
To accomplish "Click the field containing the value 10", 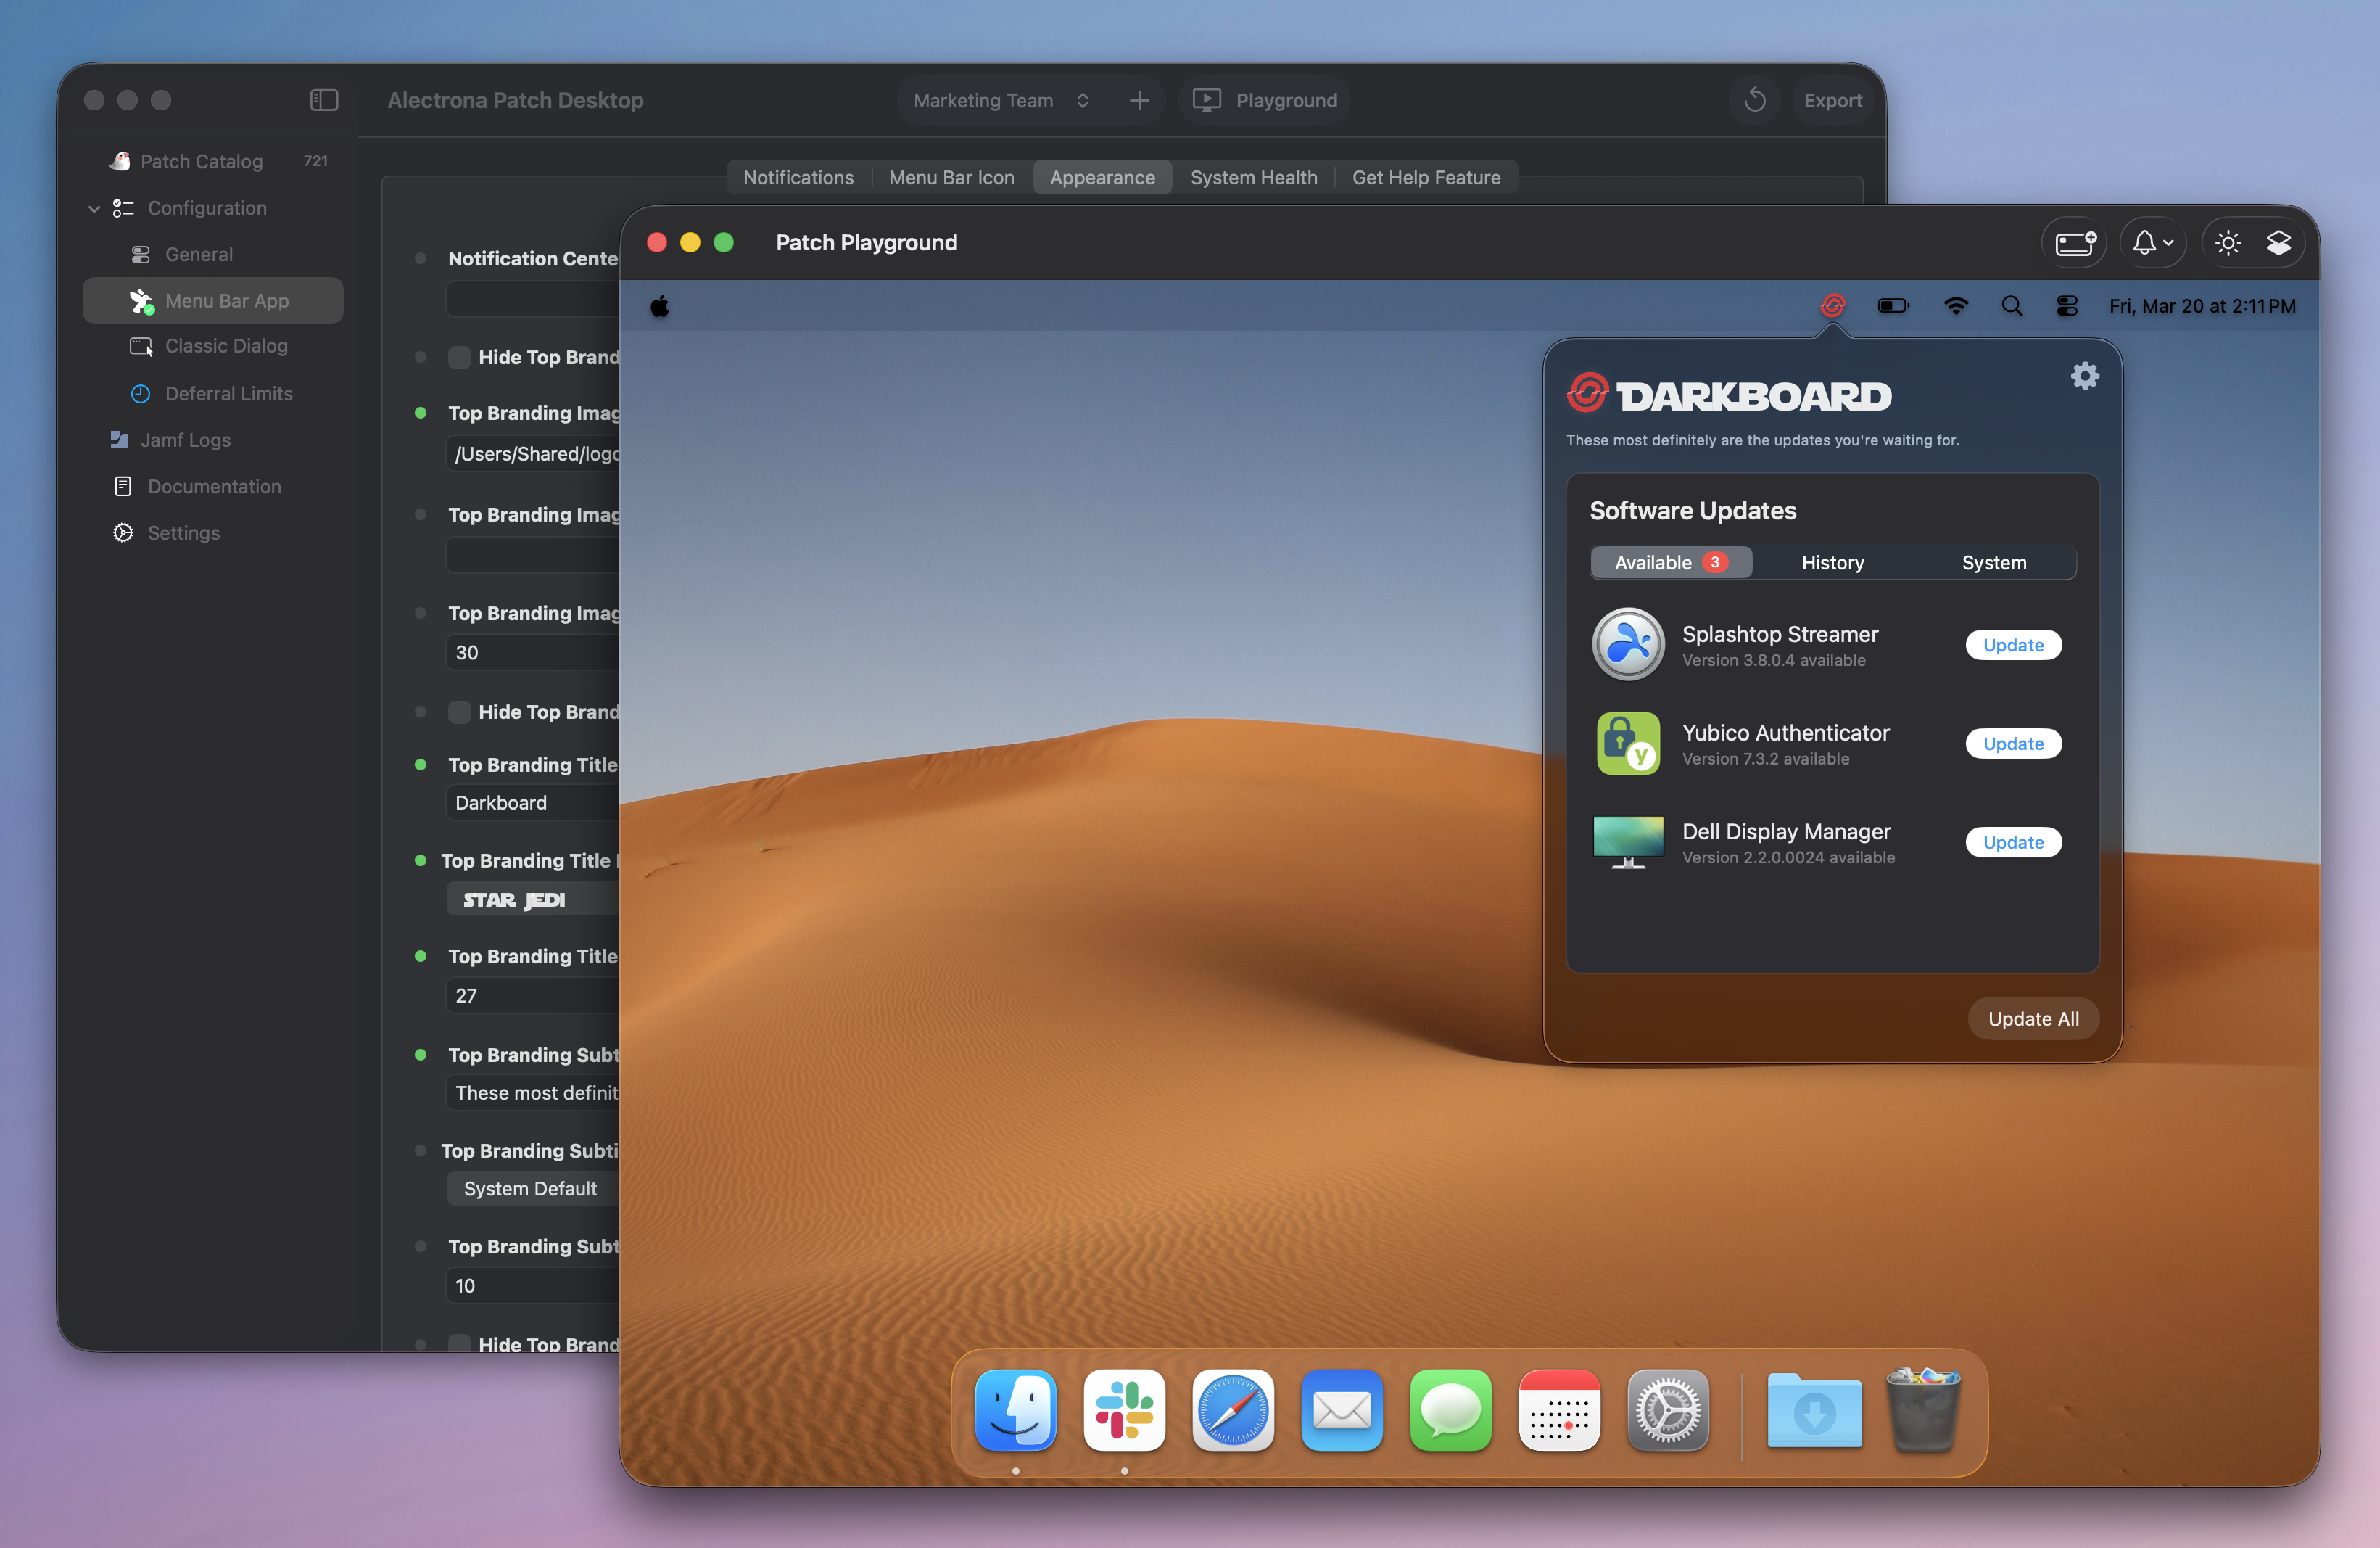I will [x=533, y=1285].
